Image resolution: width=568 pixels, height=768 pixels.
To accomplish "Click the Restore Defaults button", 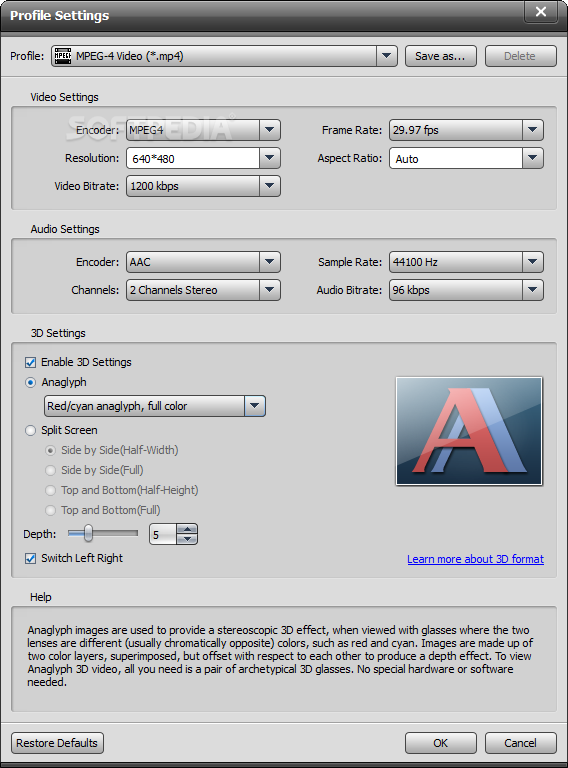I will (x=57, y=743).
